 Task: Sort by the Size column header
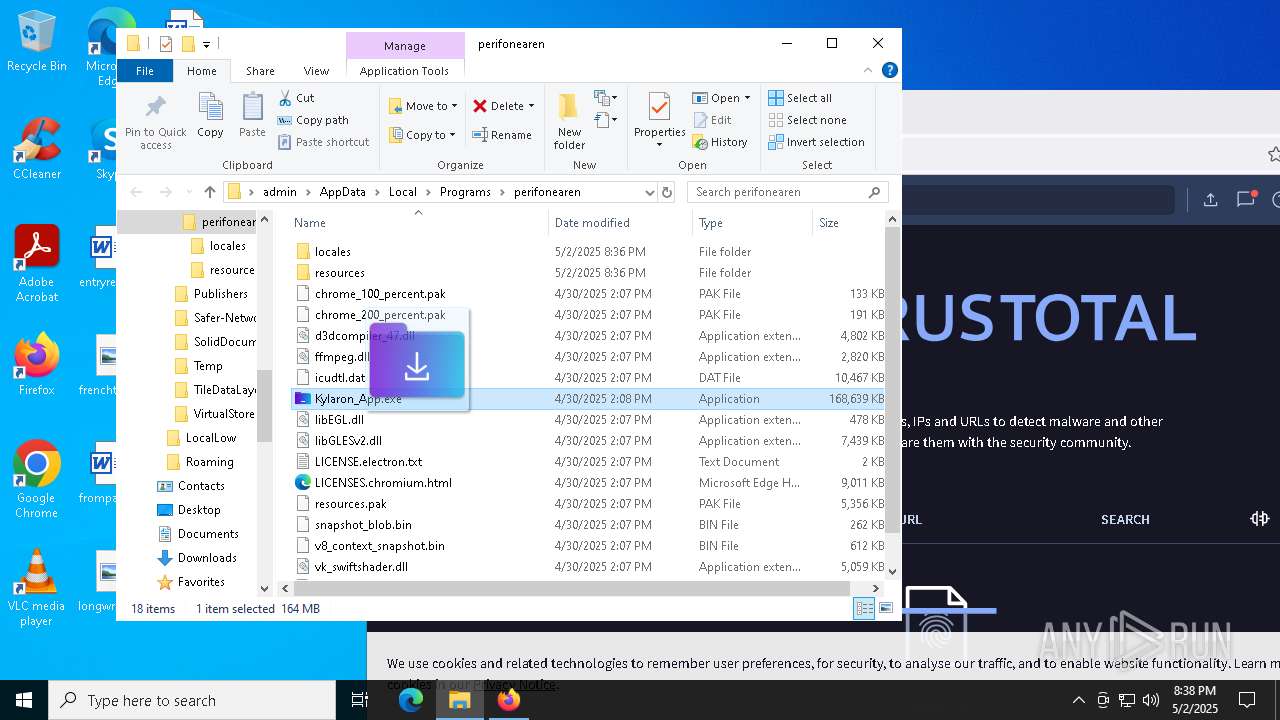coord(848,223)
